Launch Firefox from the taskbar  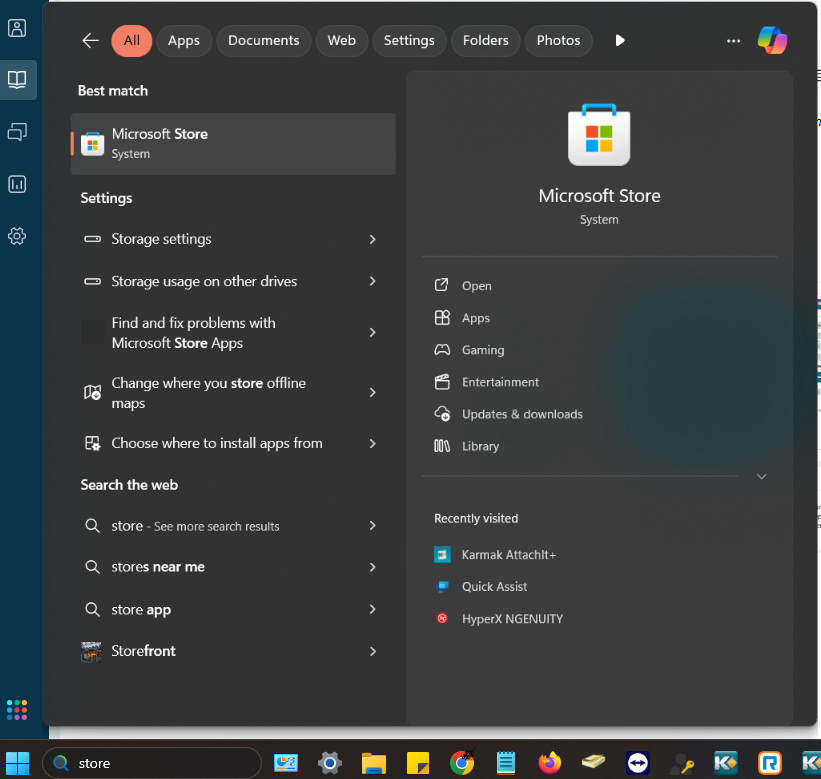(550, 763)
